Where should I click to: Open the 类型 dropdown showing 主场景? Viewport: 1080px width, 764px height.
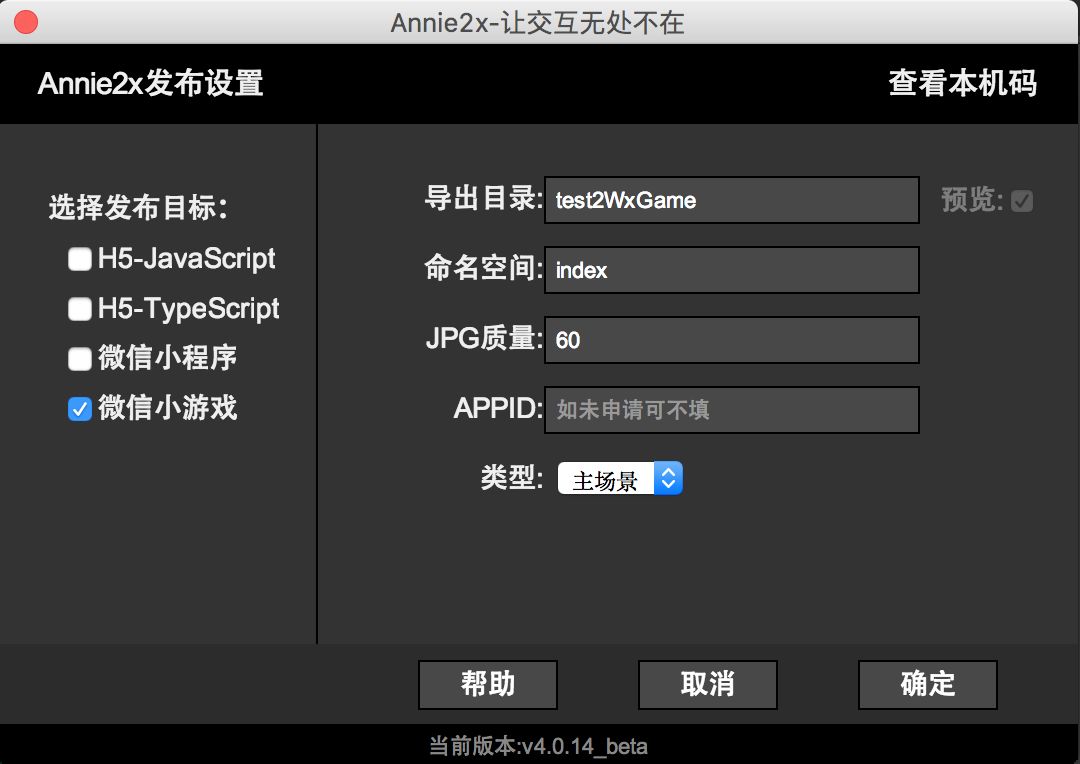tap(620, 478)
